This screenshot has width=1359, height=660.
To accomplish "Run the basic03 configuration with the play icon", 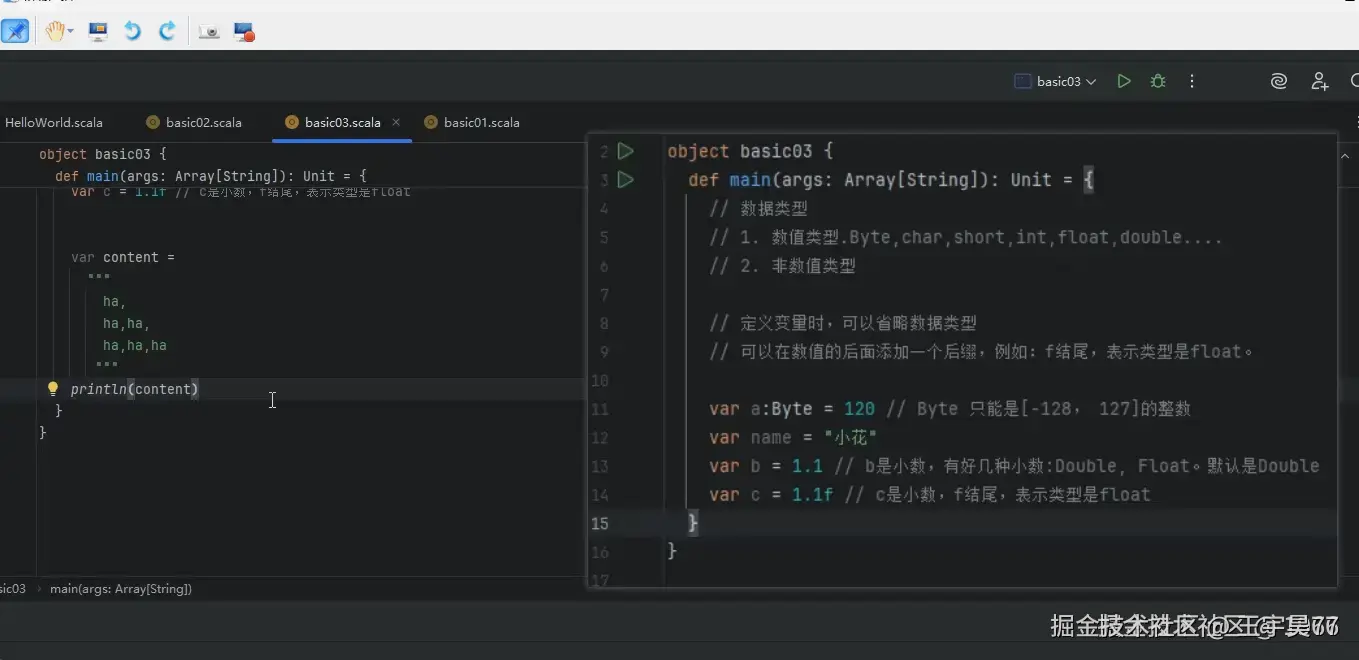I will [x=1123, y=81].
